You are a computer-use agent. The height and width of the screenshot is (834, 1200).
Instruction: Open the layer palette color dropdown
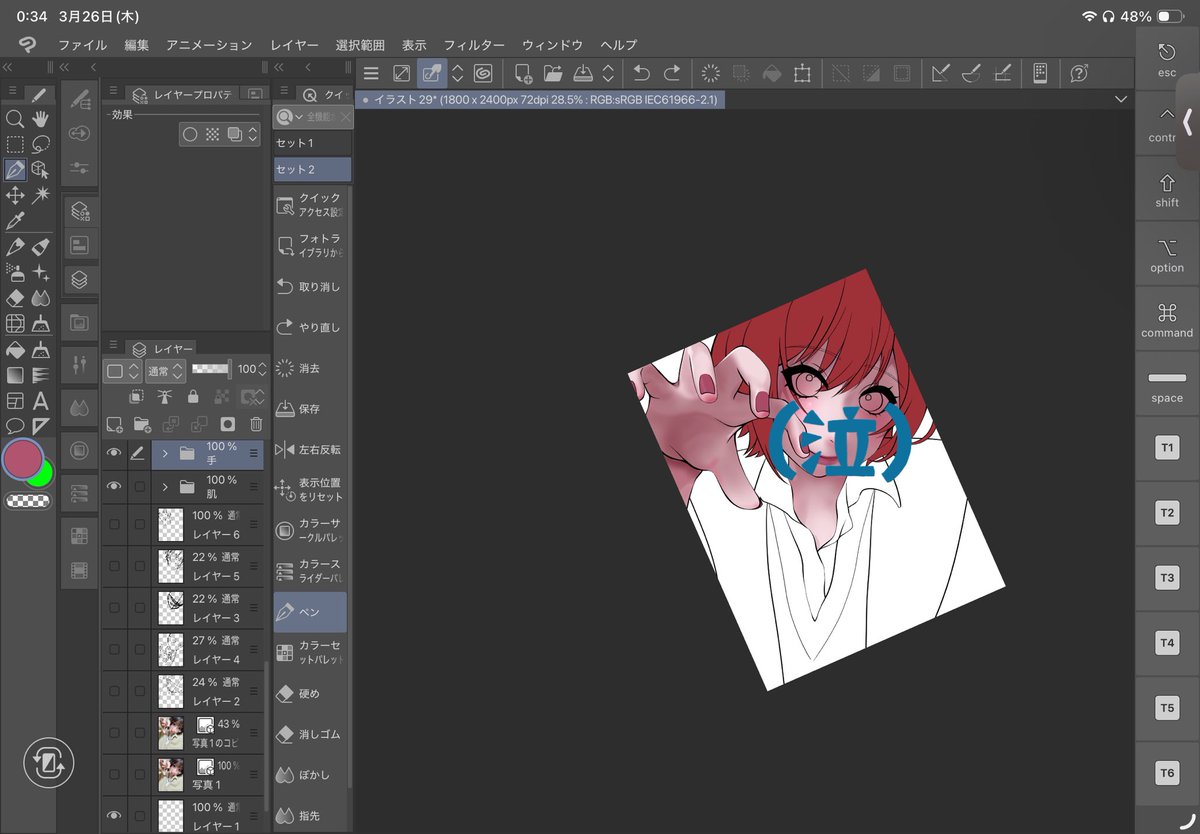point(123,370)
